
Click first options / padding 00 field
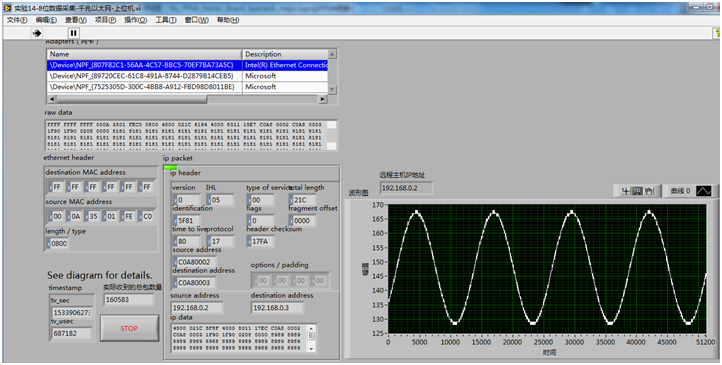[261, 280]
